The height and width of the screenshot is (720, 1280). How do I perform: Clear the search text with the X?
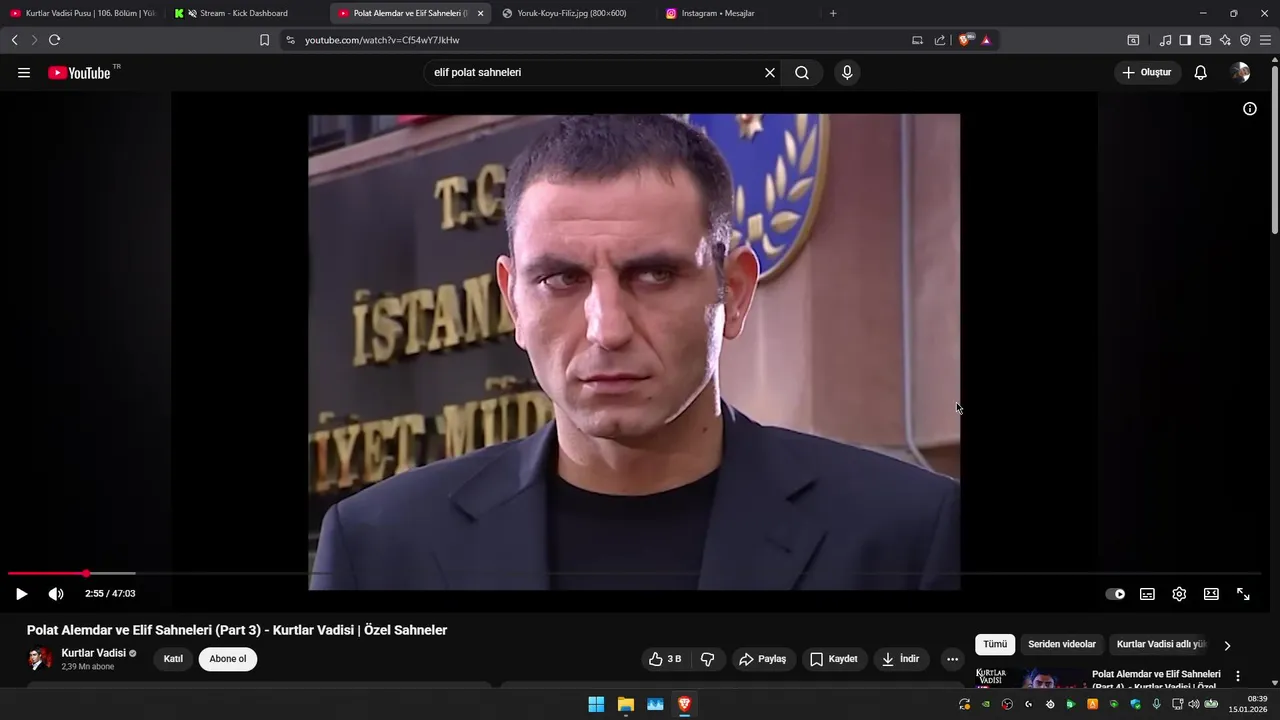(770, 73)
